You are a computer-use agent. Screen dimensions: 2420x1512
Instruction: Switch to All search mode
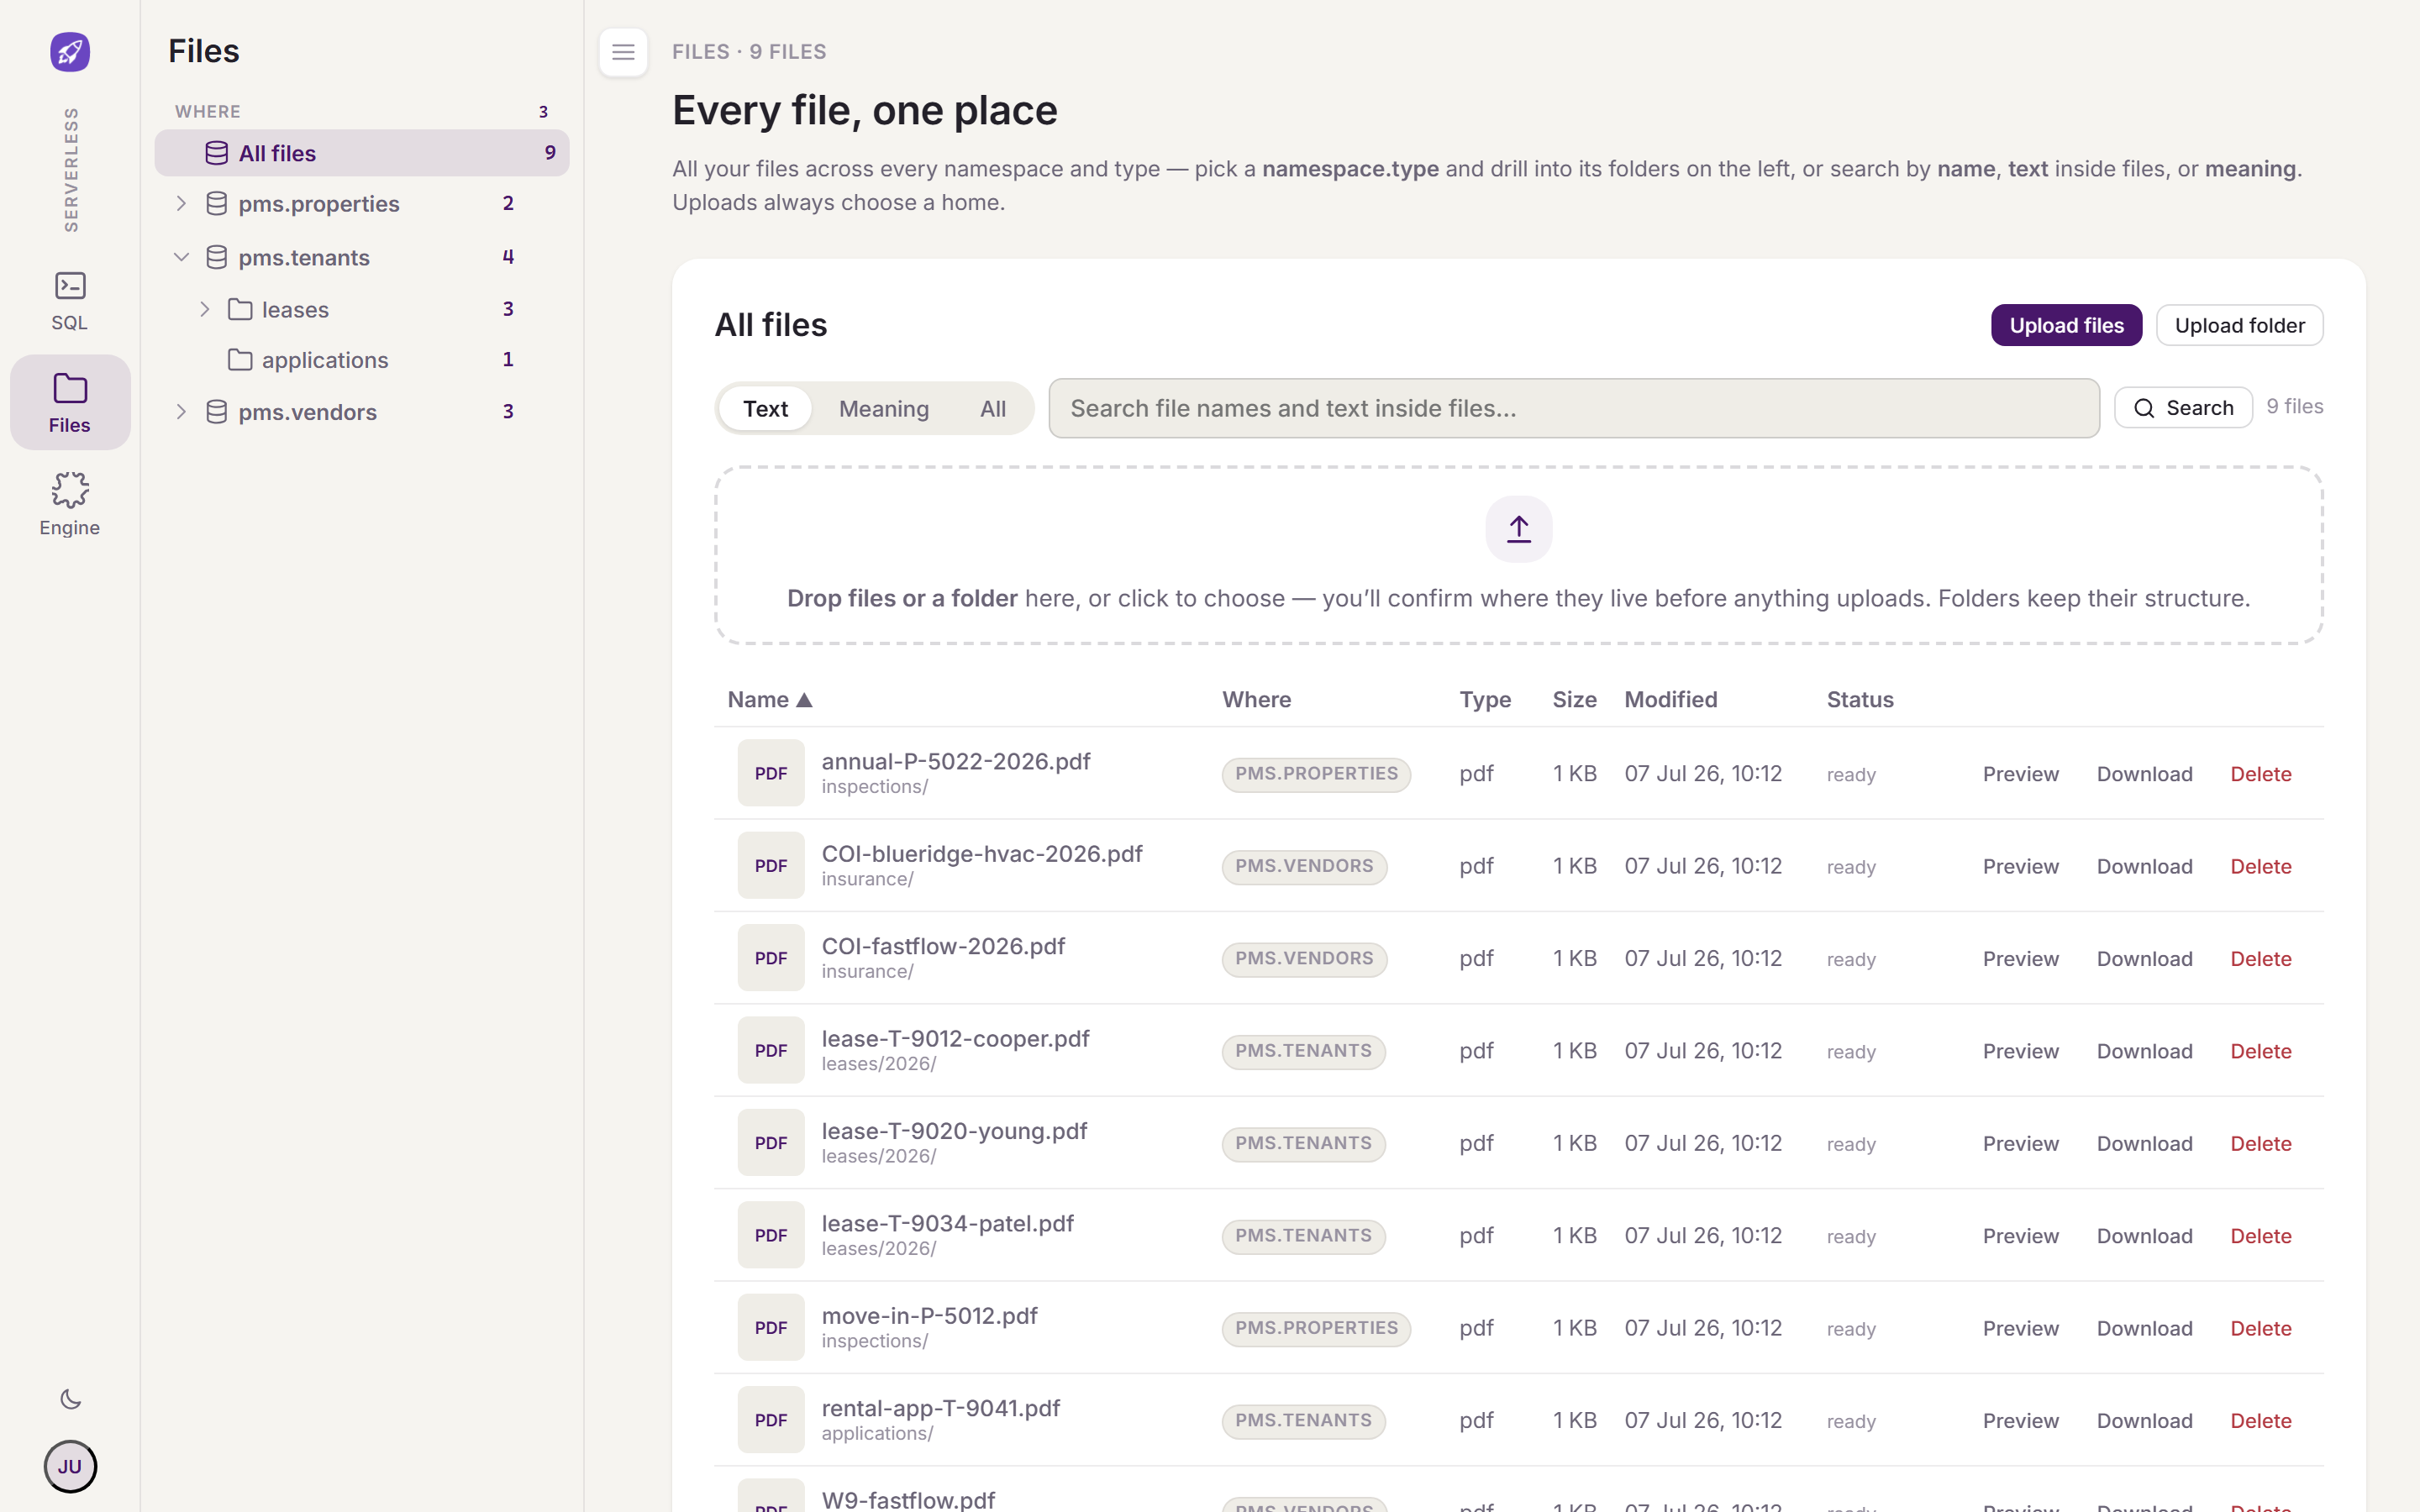click(993, 408)
